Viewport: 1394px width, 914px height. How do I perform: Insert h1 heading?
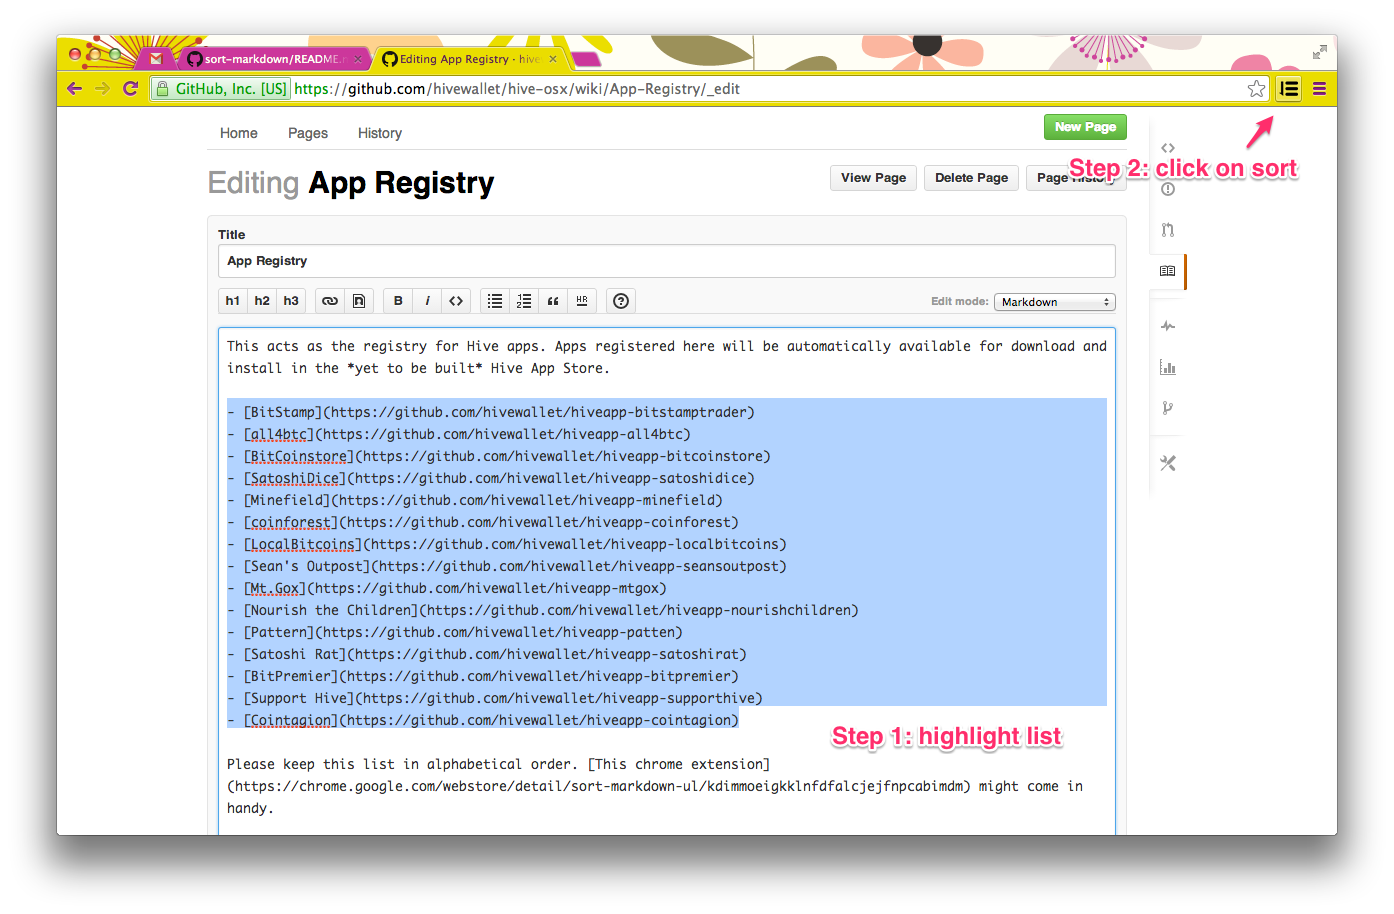pyautogui.click(x=233, y=301)
